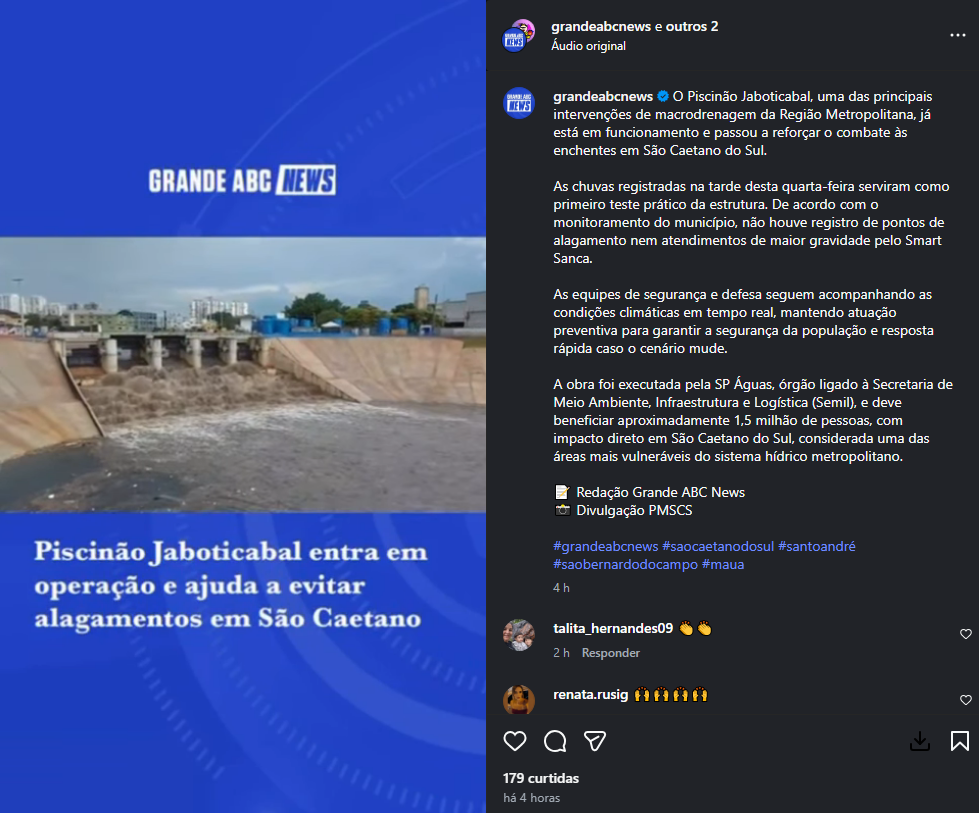Screen dimensions: 979x813
Task: Open grandeabcnews profile from header
Action: click(x=601, y=26)
